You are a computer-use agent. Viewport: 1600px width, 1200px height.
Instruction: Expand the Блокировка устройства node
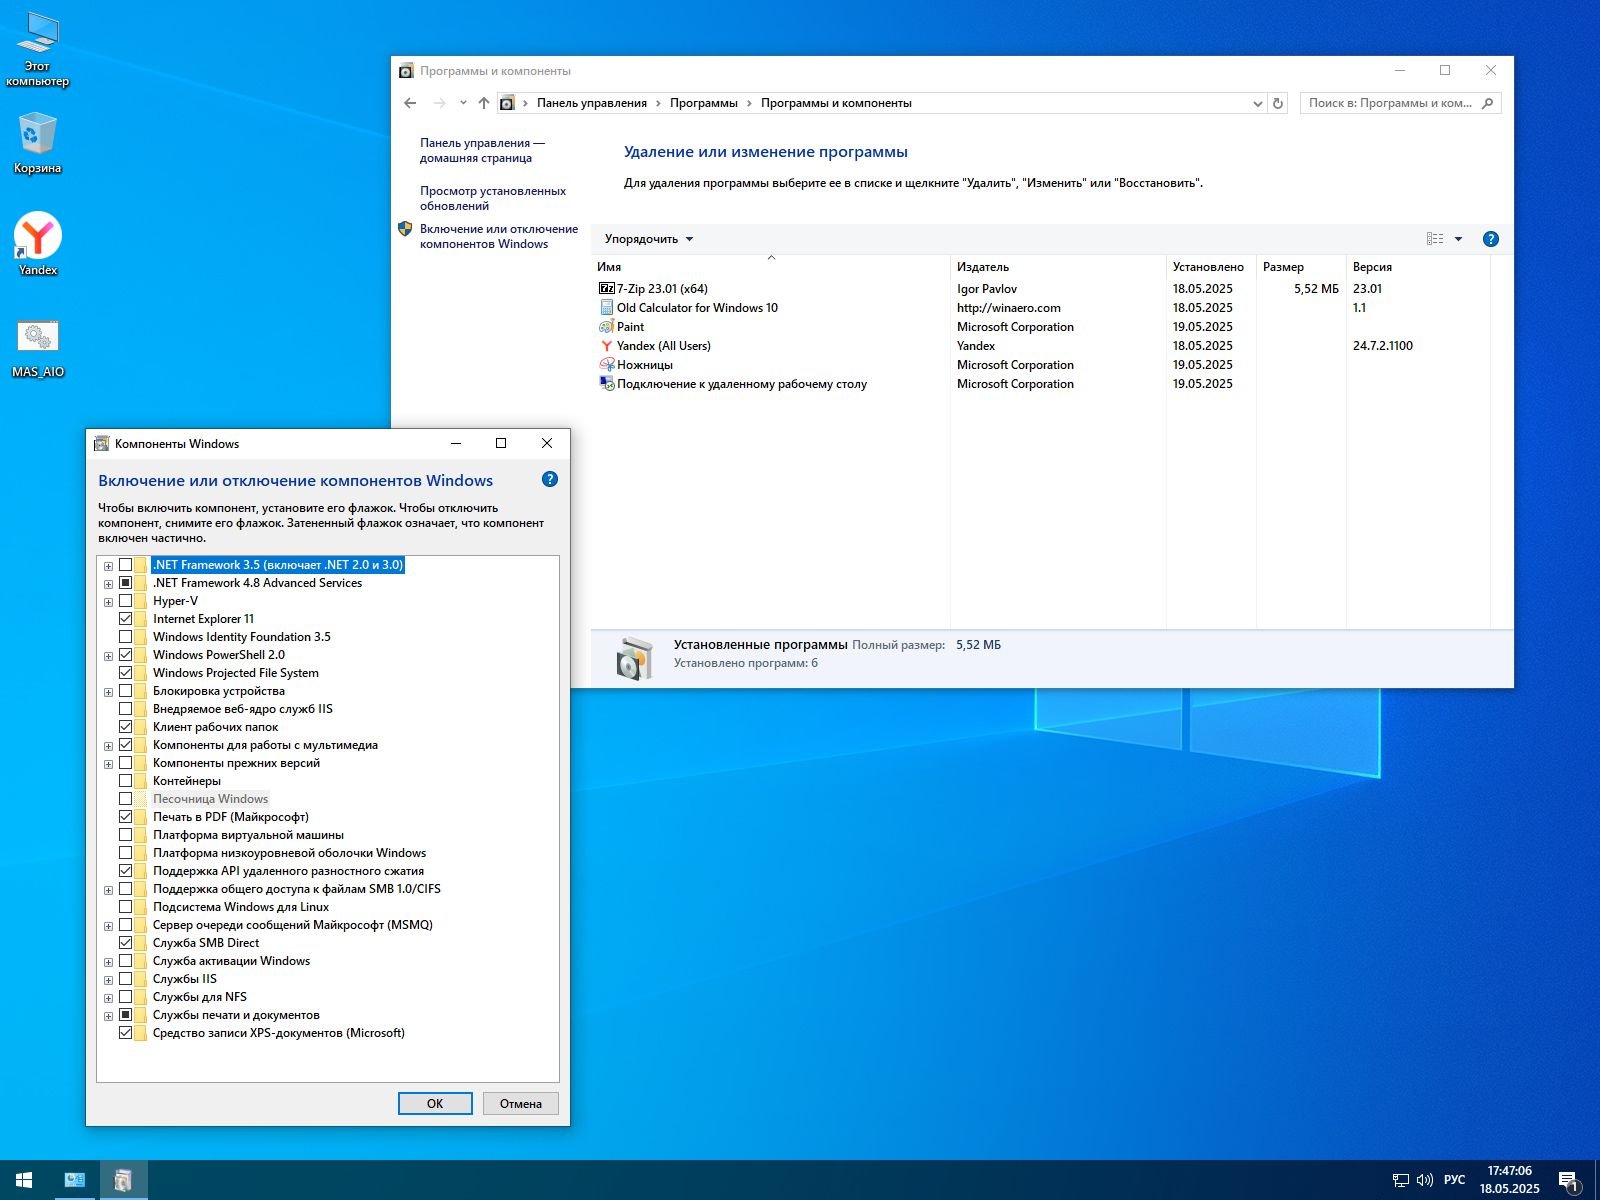[x=108, y=692]
